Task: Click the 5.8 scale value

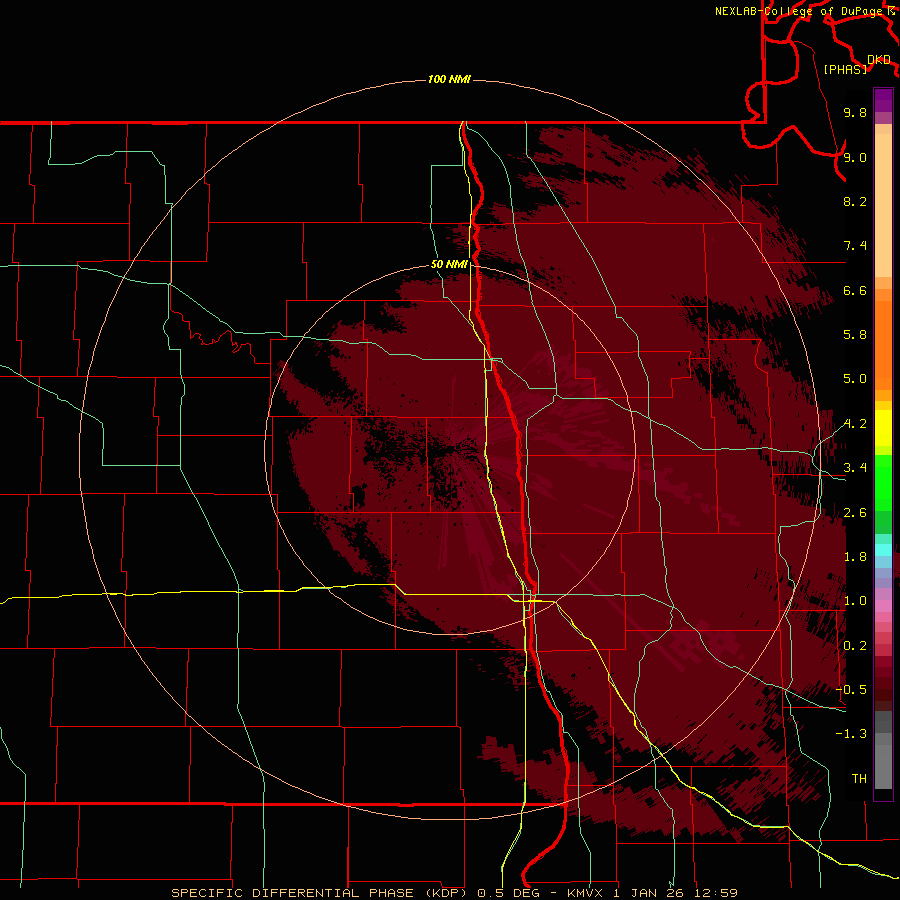Action: click(x=855, y=335)
